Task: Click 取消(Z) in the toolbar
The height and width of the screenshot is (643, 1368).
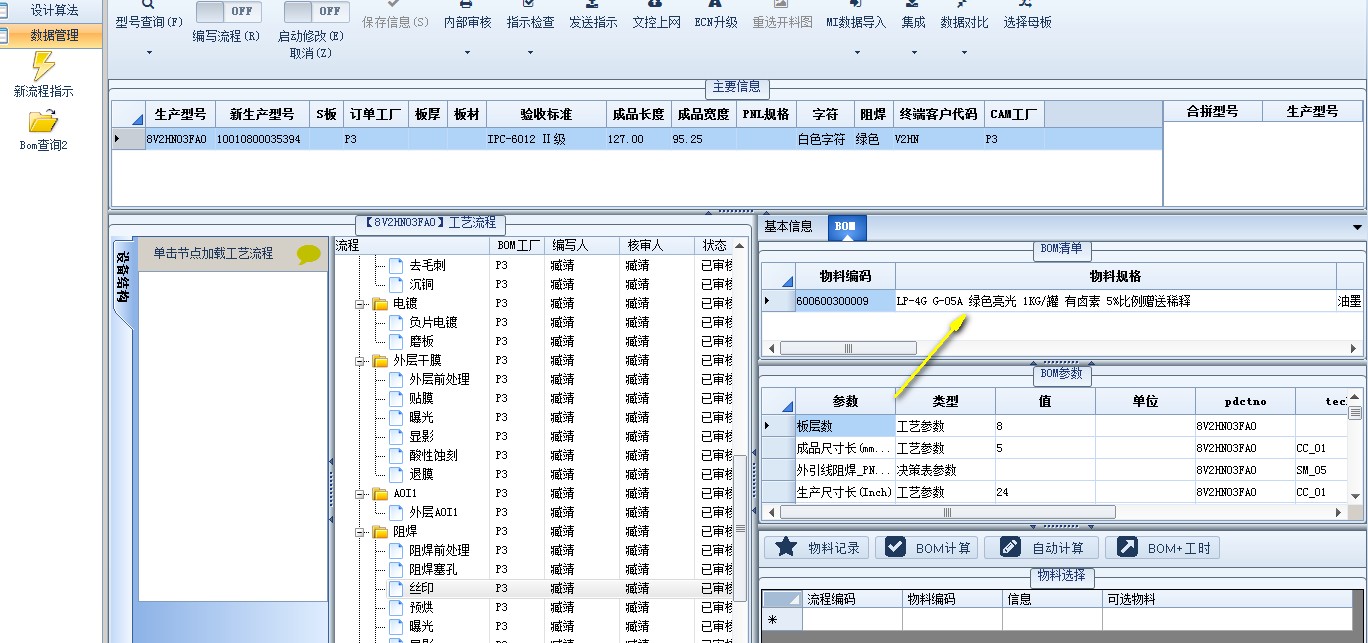Action: 311,53
